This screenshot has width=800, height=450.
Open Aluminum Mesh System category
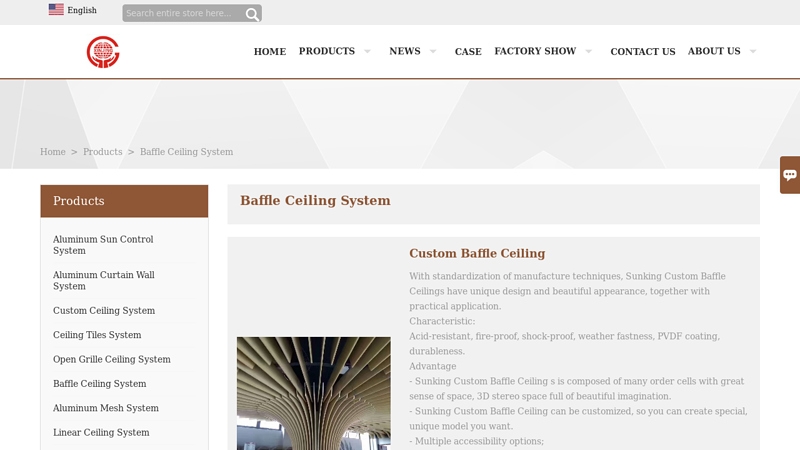(106, 408)
